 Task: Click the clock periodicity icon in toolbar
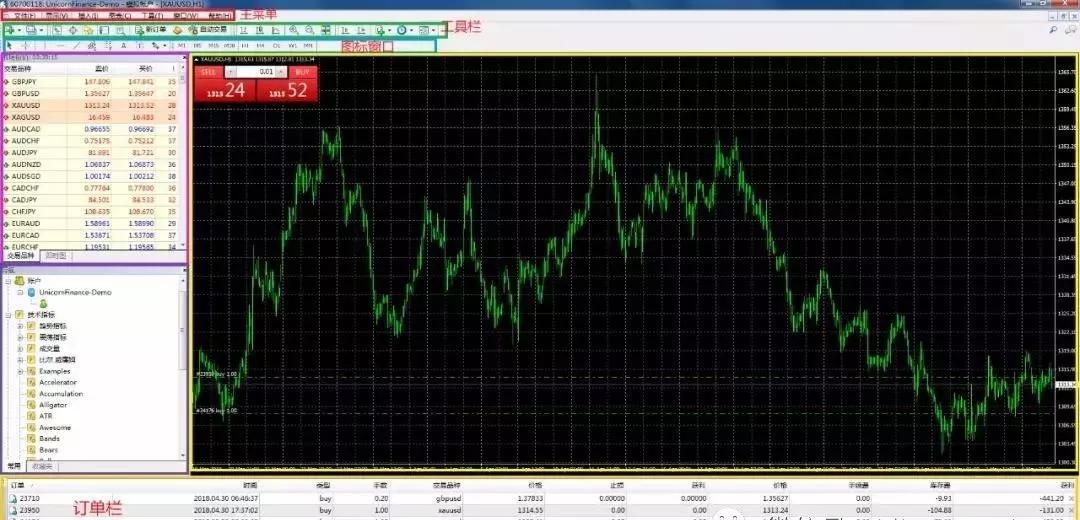click(x=401, y=31)
